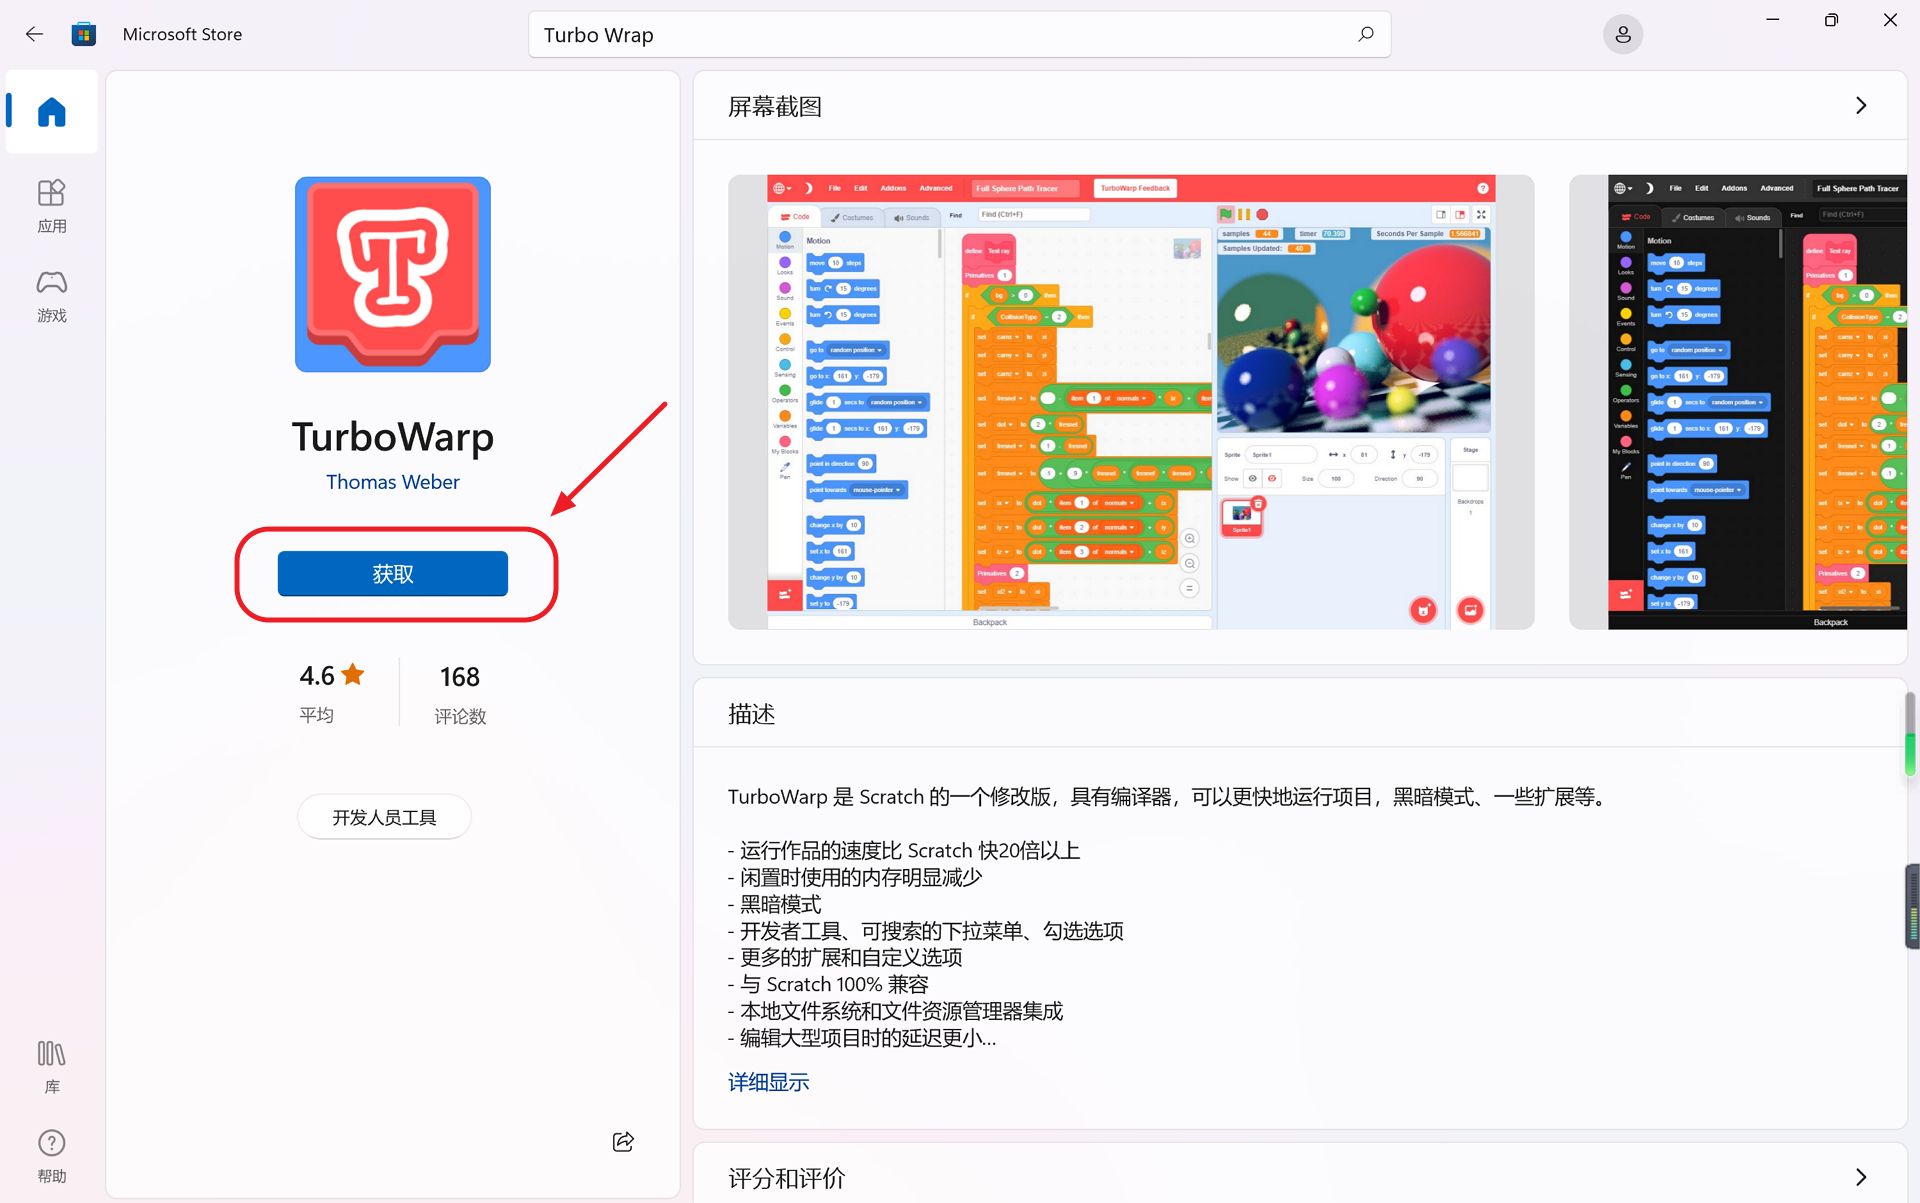Click the page vertical scrollbar
Image resolution: width=1920 pixels, height=1203 pixels.
[1910, 733]
